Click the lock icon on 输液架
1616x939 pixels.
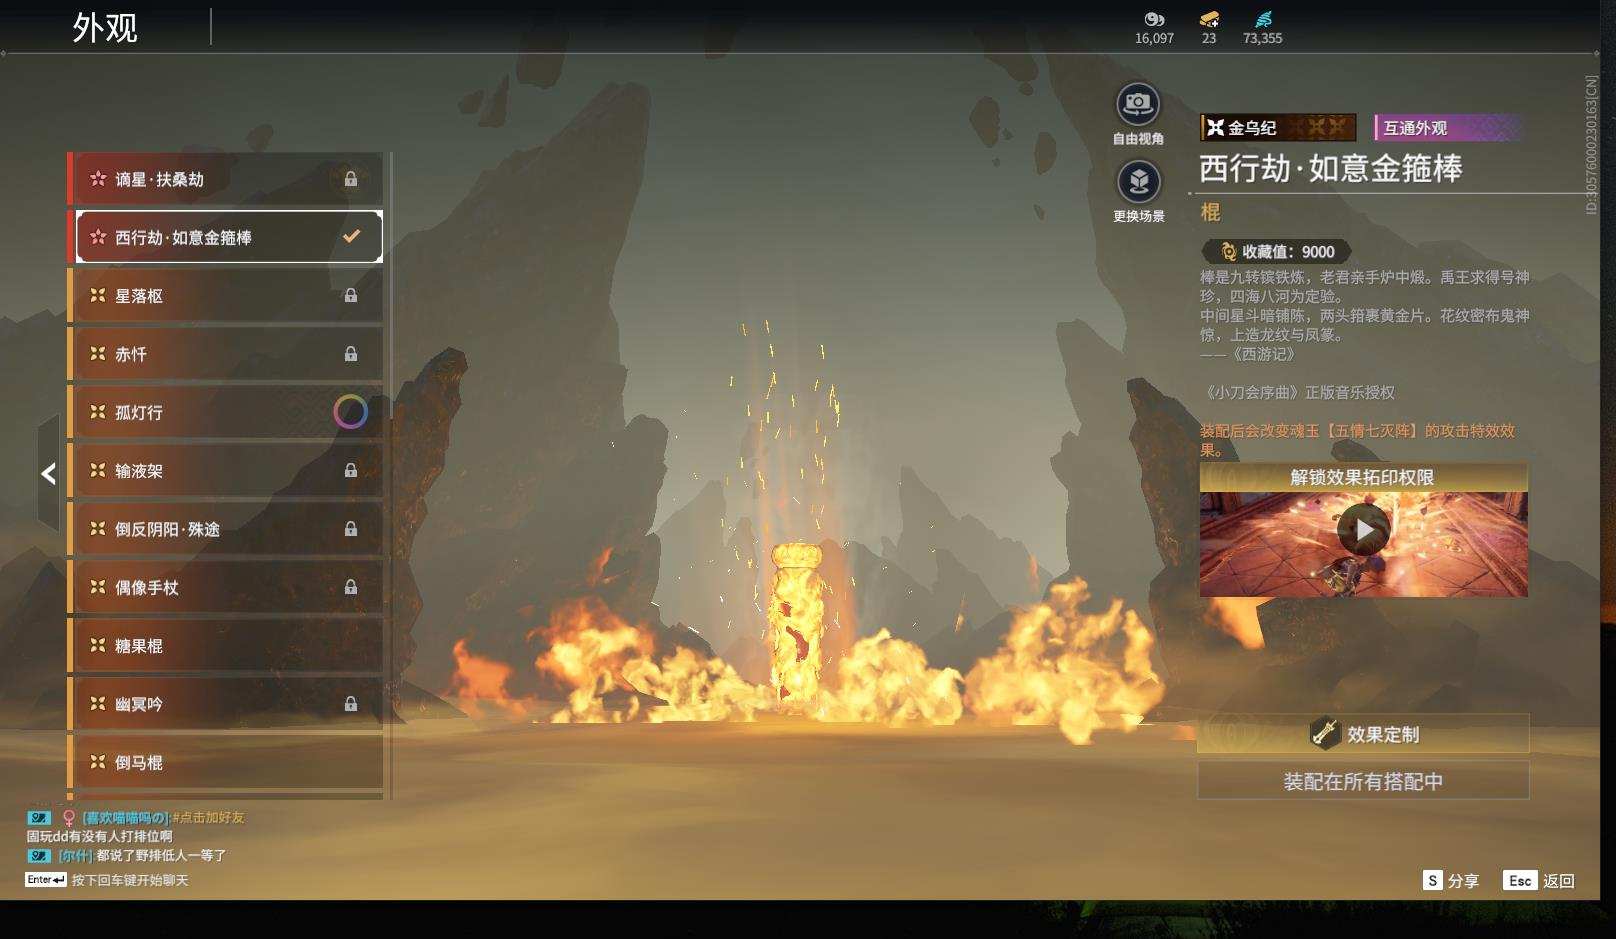pyautogui.click(x=351, y=470)
